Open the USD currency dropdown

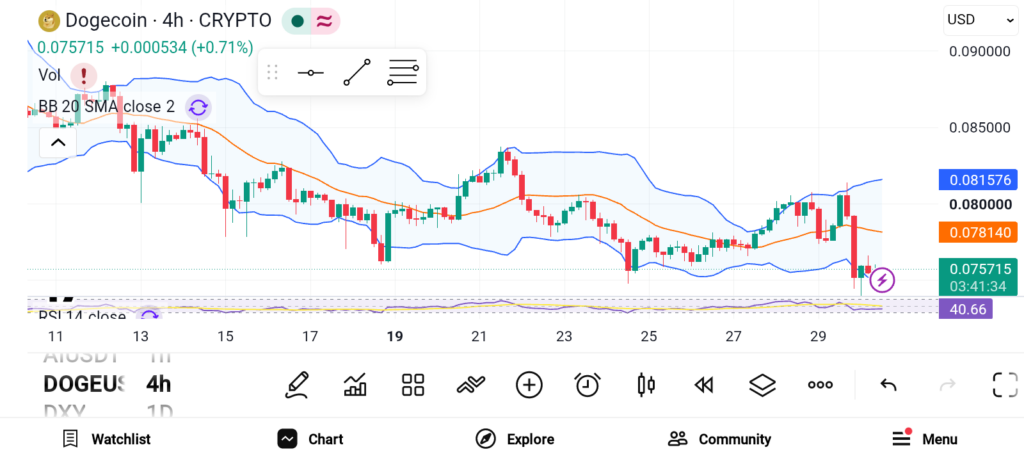pyautogui.click(x=980, y=20)
